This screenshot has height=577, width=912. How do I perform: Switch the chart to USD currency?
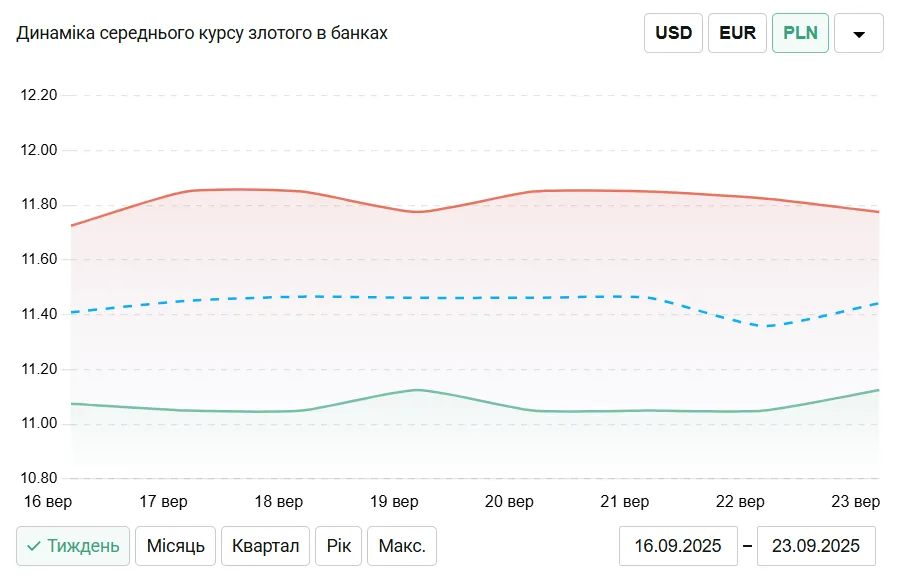pos(673,33)
